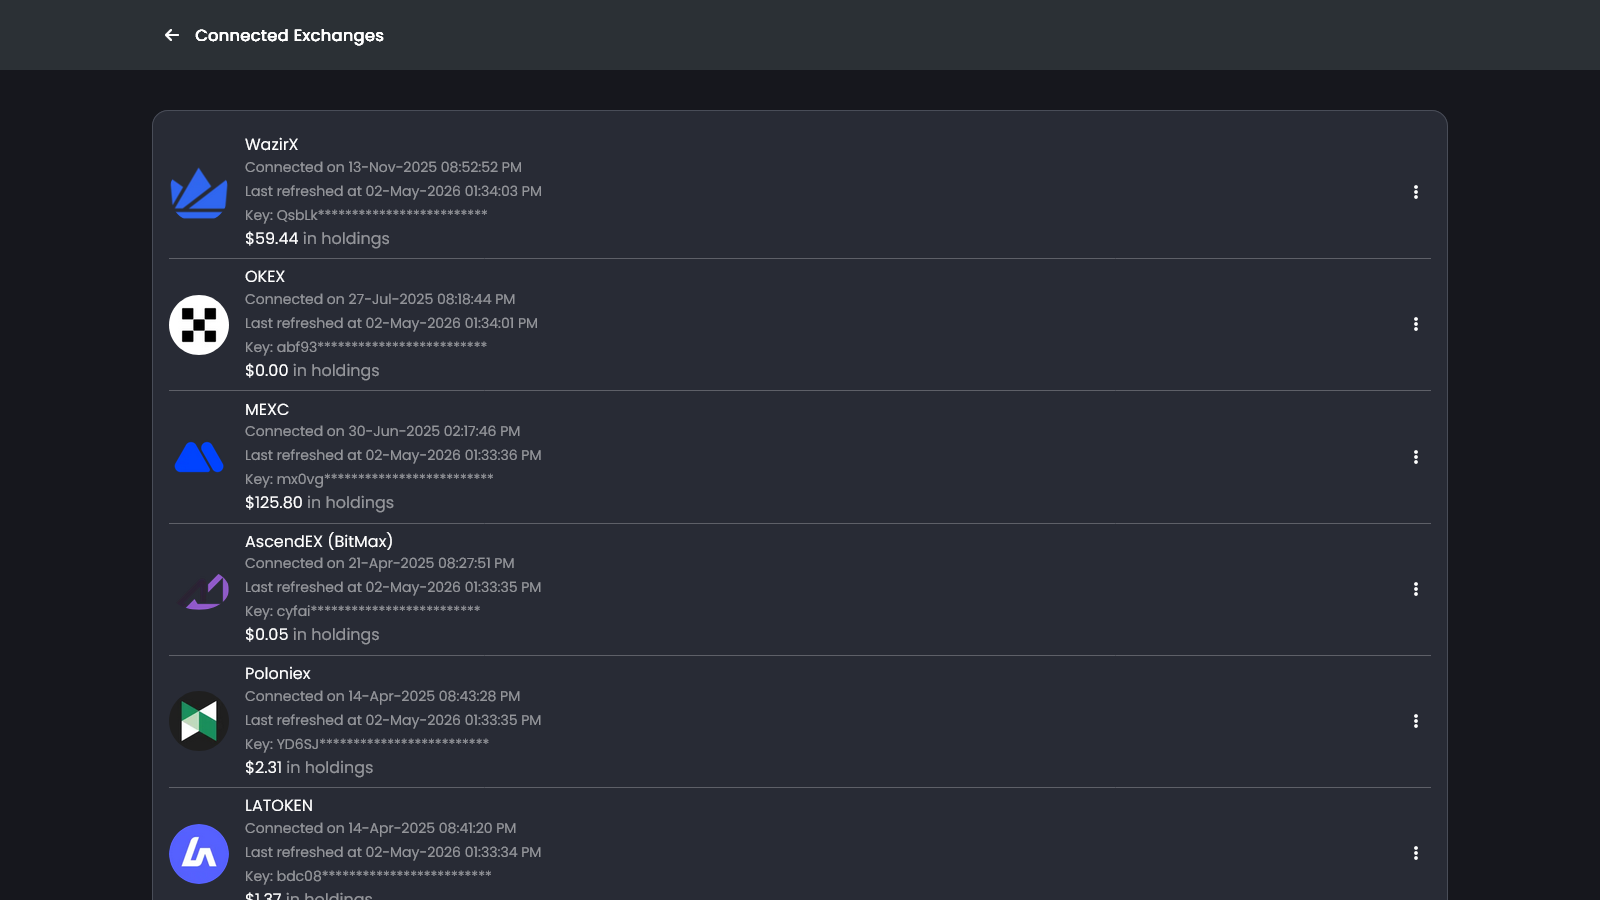
Task: Click the Key: YD6SJ masked key
Action: coord(367,744)
